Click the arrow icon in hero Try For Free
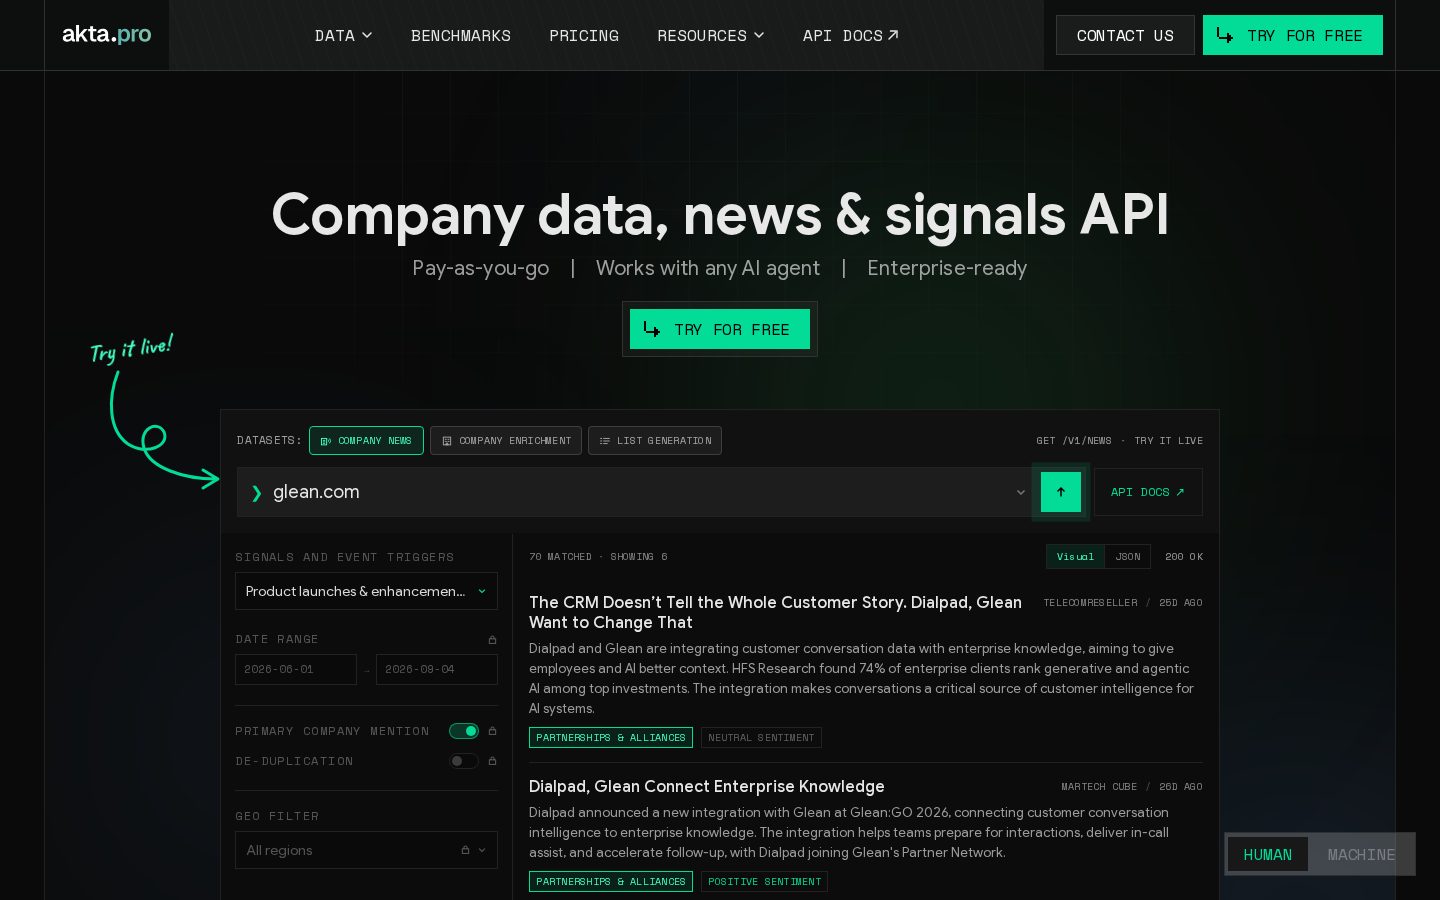The height and width of the screenshot is (900, 1440). [651, 329]
